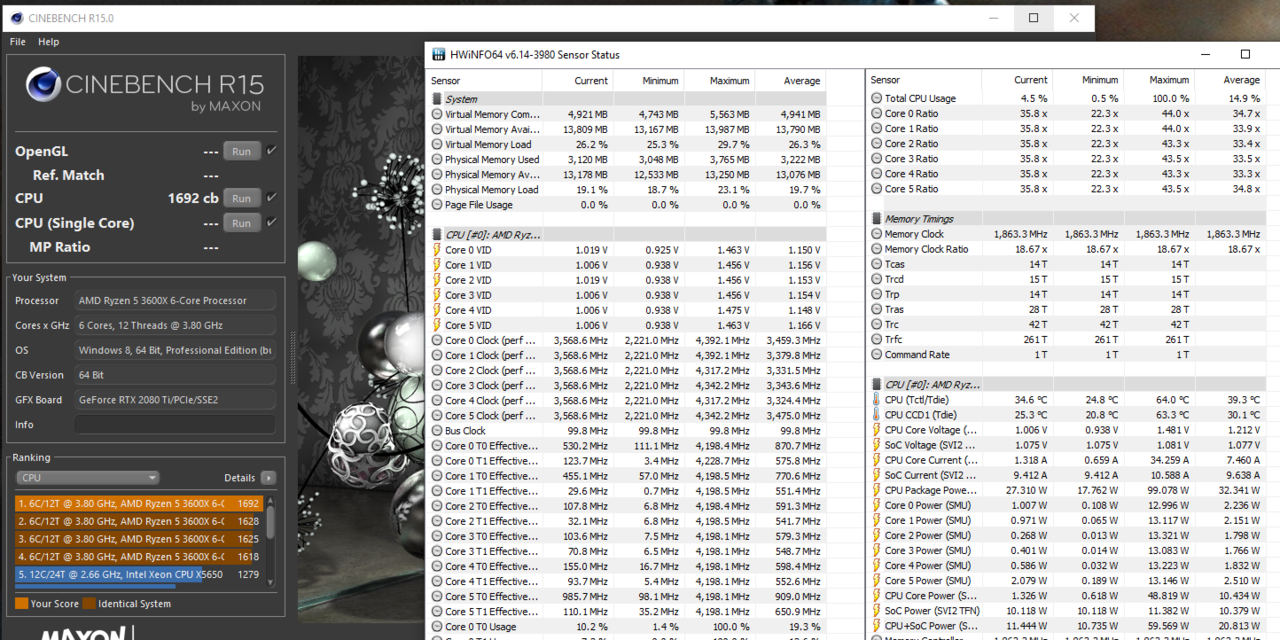Select the Core 5 T0 Effective row
1280x640 pixels.
click(x=627, y=596)
